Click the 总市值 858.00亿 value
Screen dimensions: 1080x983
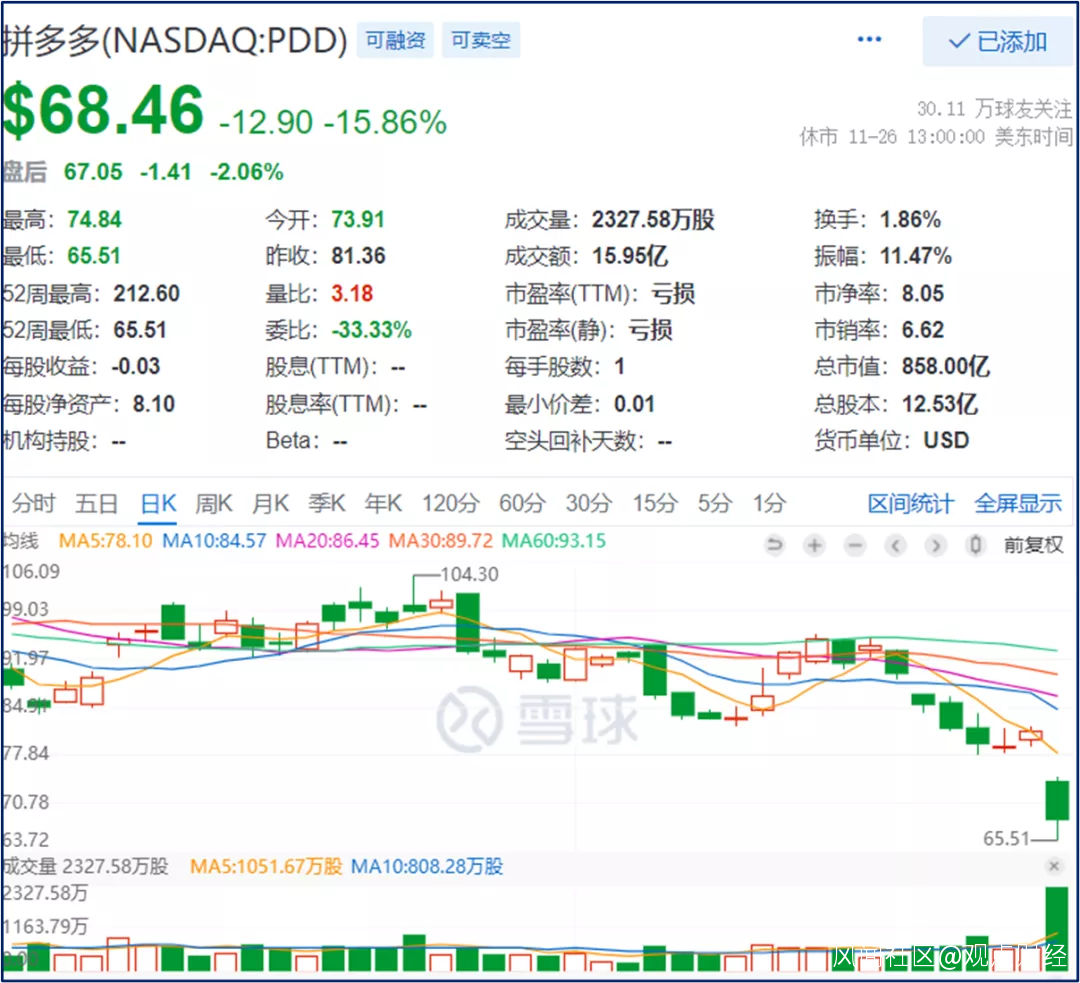pos(946,366)
